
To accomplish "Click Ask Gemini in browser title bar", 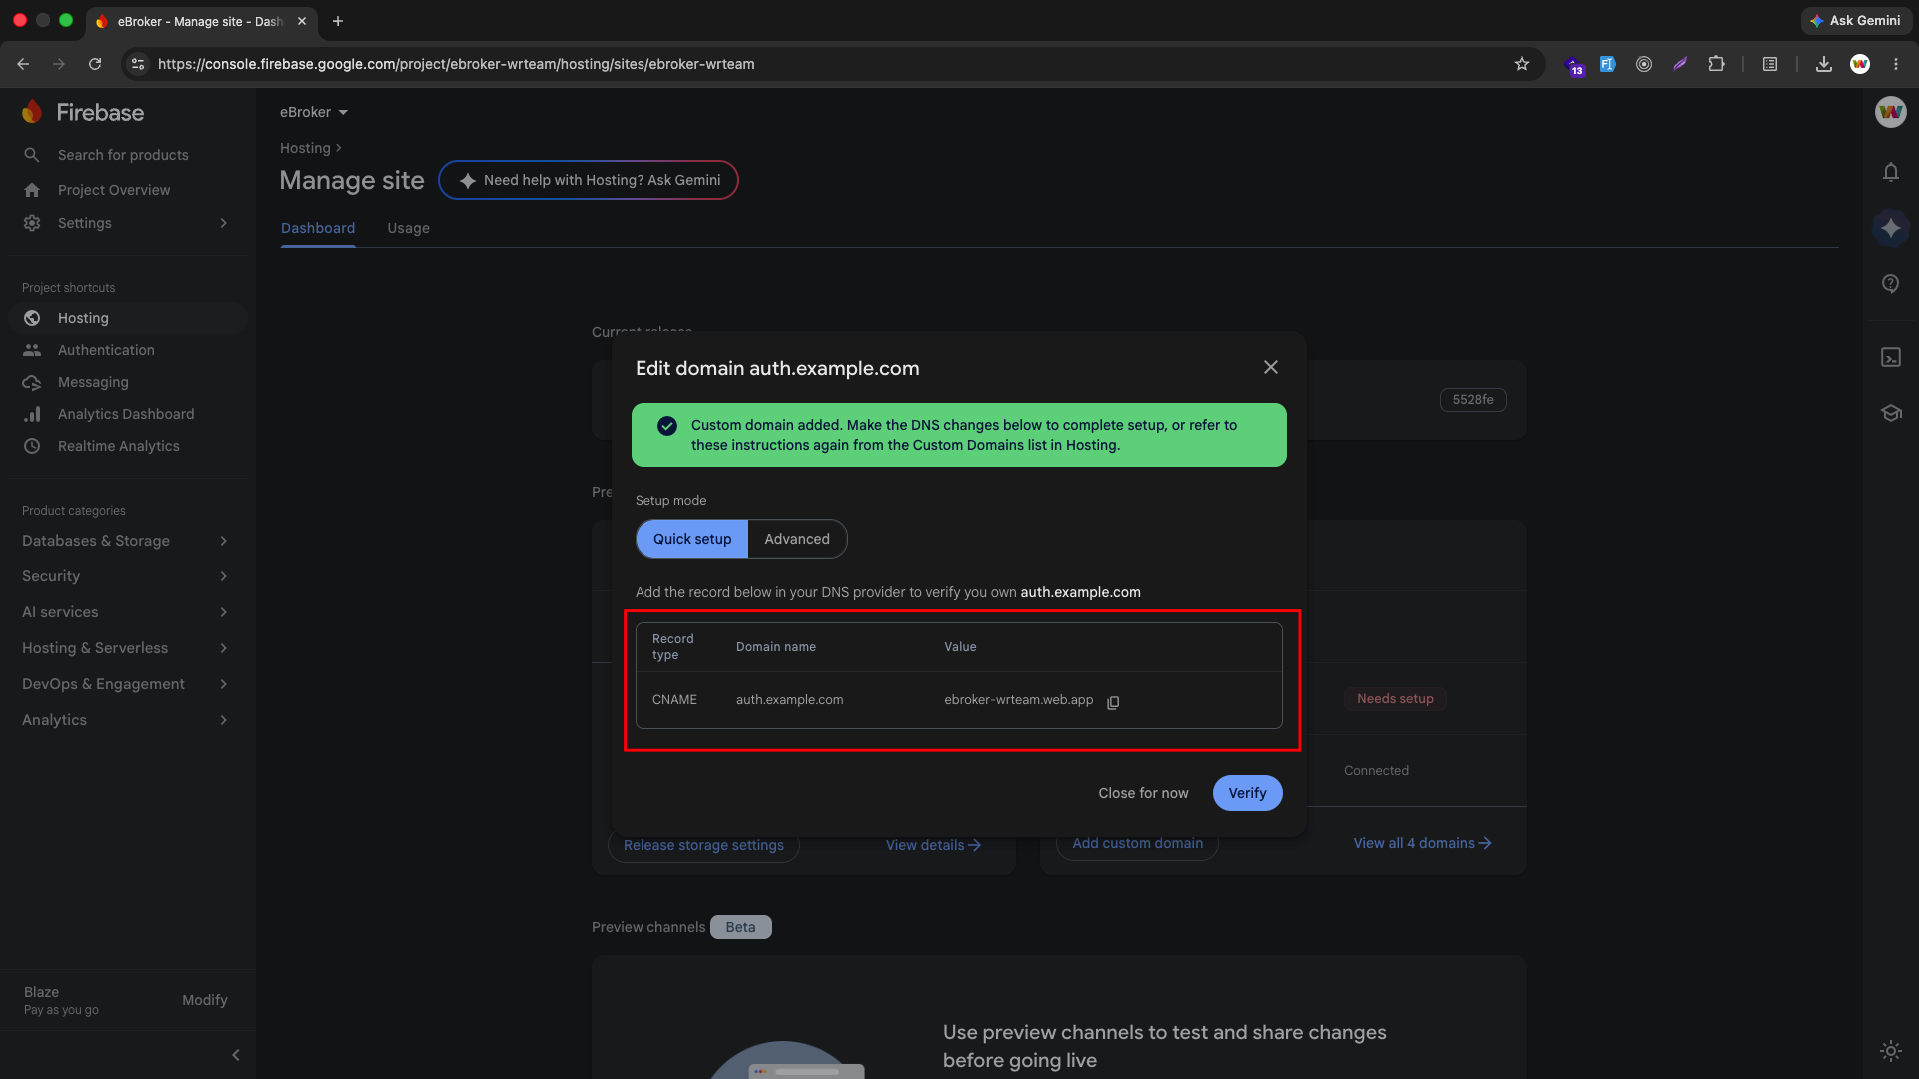I will coord(1856,20).
